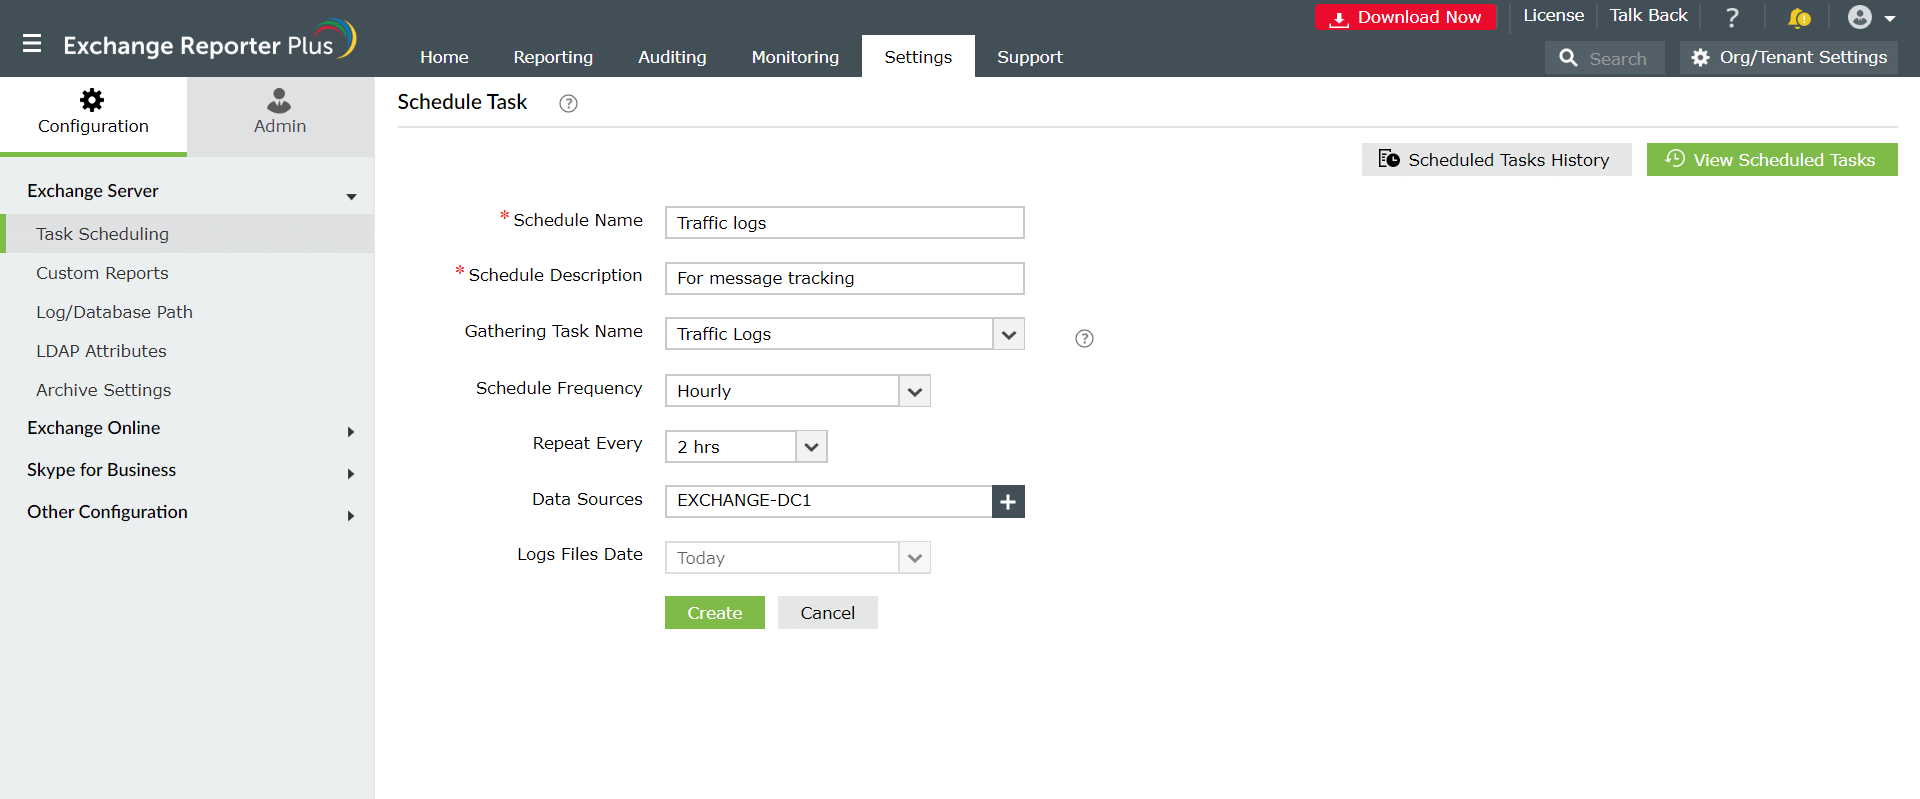Click the Scheduled Tasks History icon

point(1389,159)
